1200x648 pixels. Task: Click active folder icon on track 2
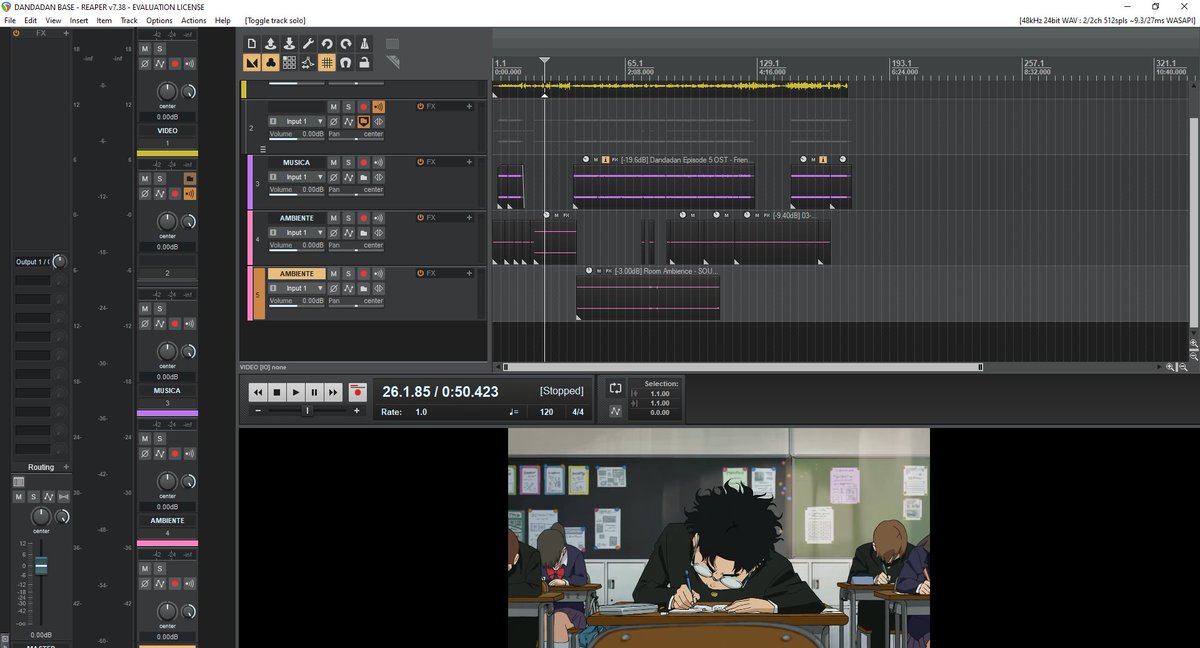(364, 121)
